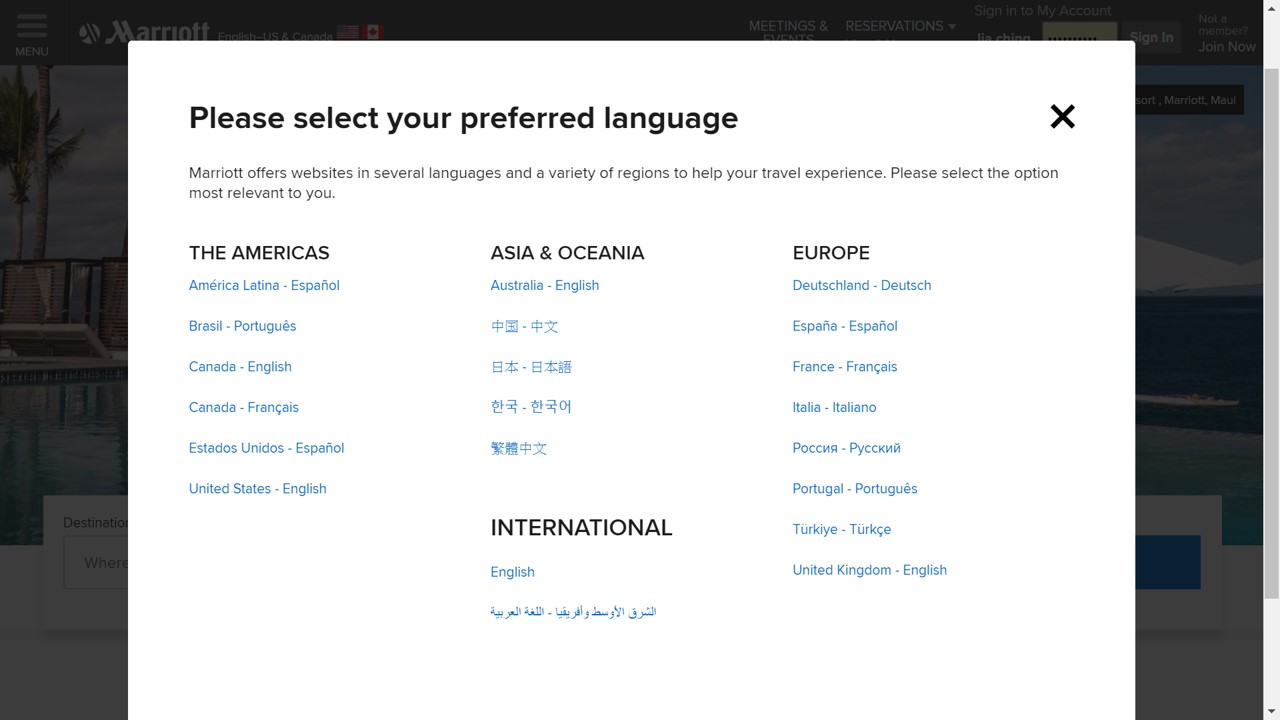Choose United States - English
Screen dimensions: 1280x720
[257, 489]
